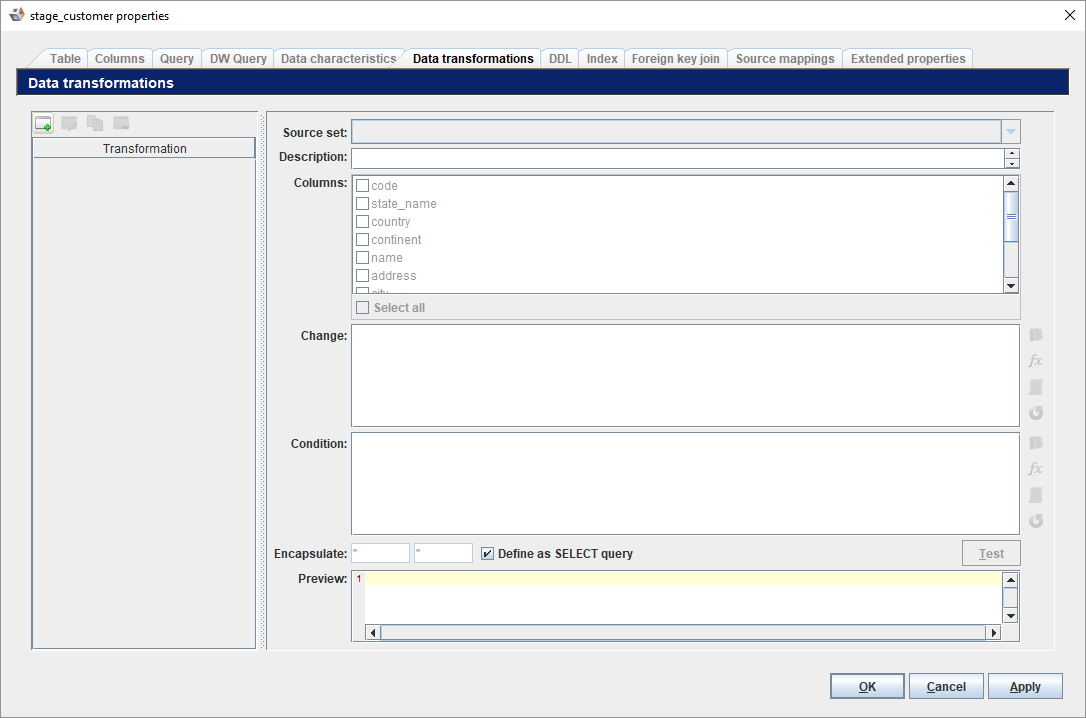The image size is (1086, 718).
Task: Open the DW Query tab
Action: pos(238,59)
